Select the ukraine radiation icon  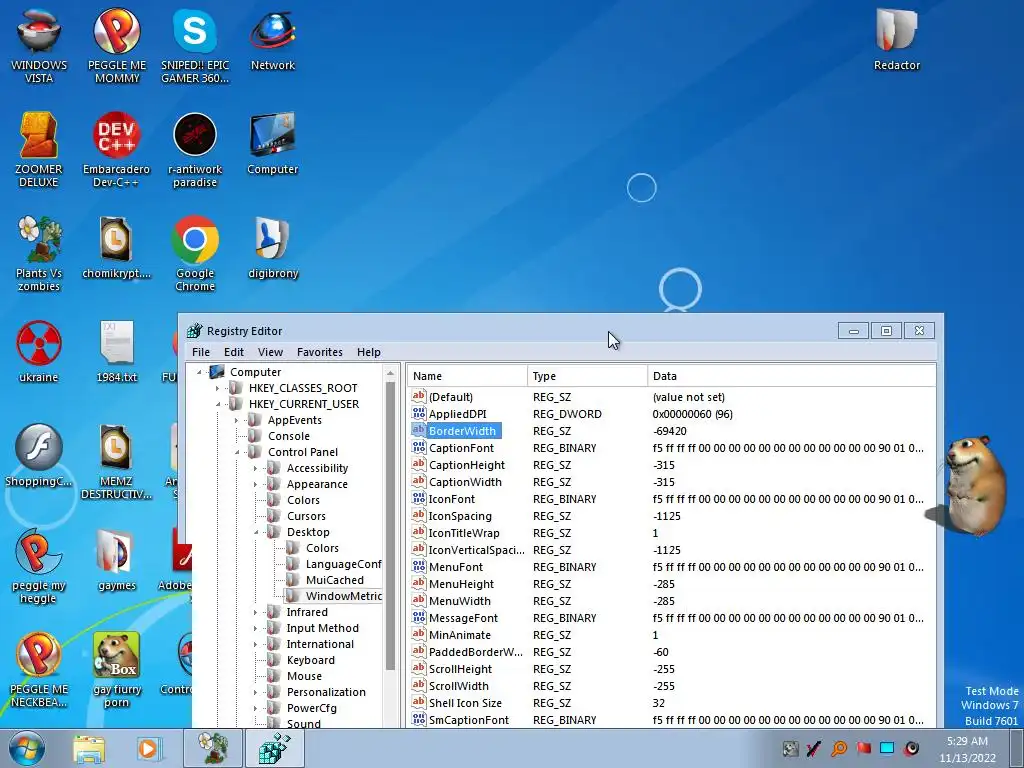[x=39, y=351]
